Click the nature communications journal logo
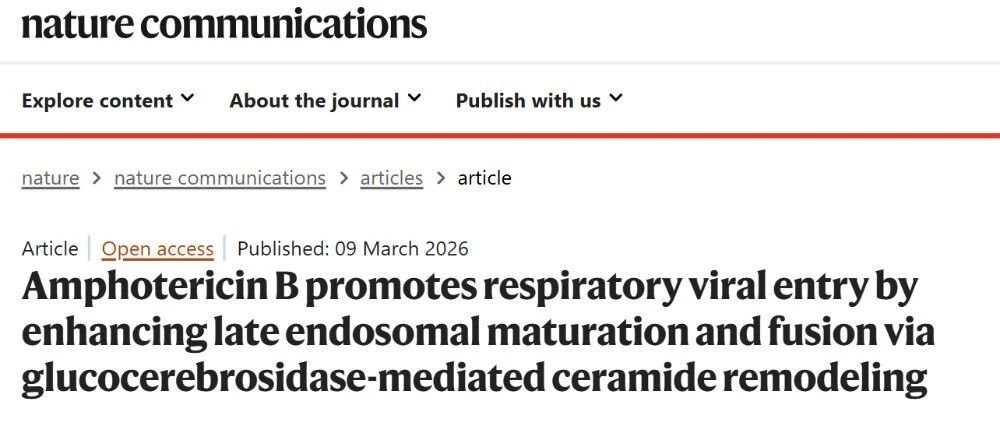The image size is (1000, 424). 224,22
